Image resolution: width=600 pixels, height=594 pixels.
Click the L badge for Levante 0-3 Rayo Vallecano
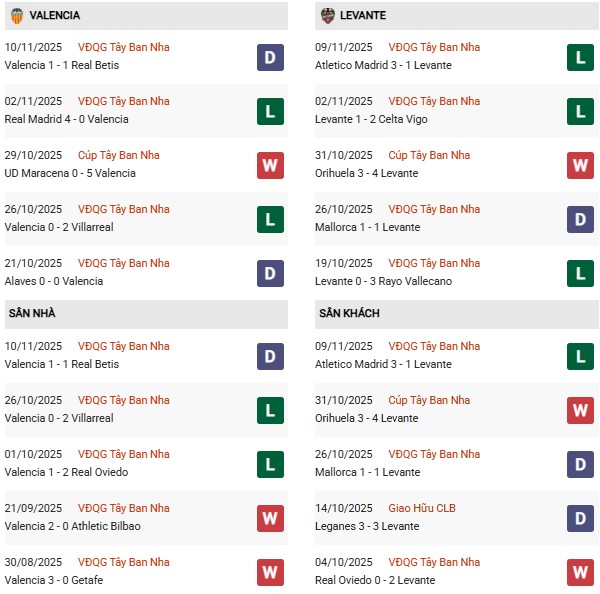(580, 273)
